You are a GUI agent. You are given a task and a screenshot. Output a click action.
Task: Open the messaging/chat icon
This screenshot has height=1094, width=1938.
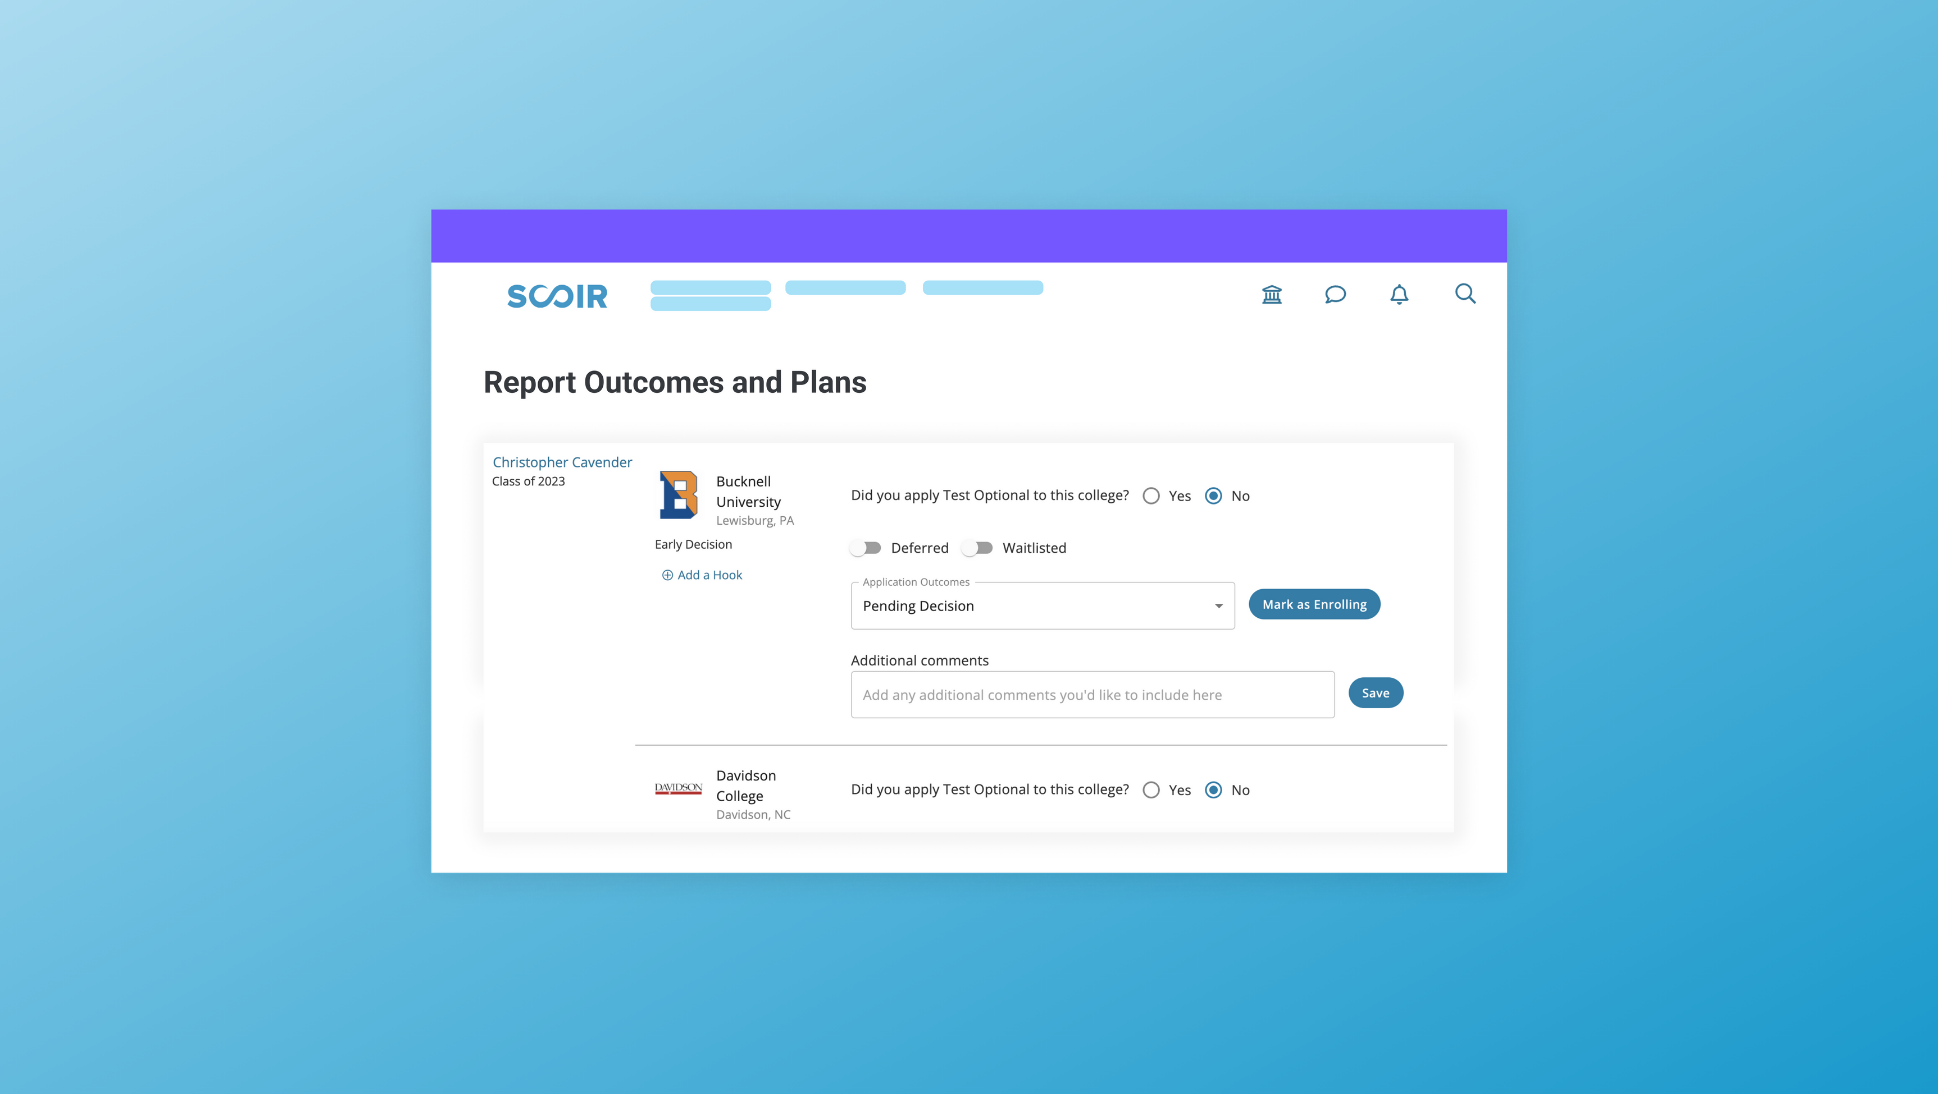(1335, 294)
